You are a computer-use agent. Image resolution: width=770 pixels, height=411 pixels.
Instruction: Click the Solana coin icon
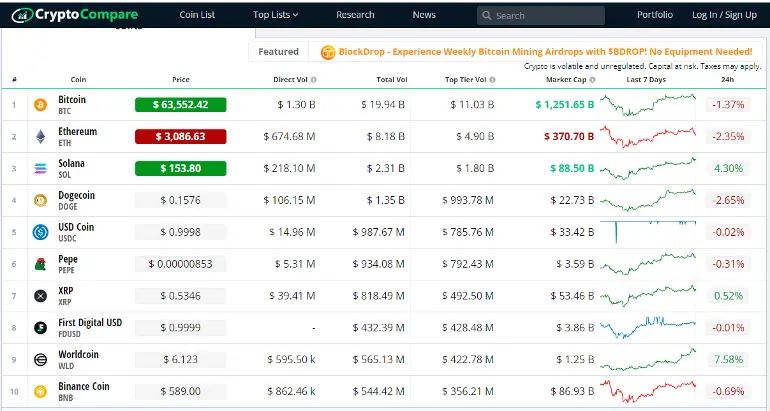(x=41, y=168)
